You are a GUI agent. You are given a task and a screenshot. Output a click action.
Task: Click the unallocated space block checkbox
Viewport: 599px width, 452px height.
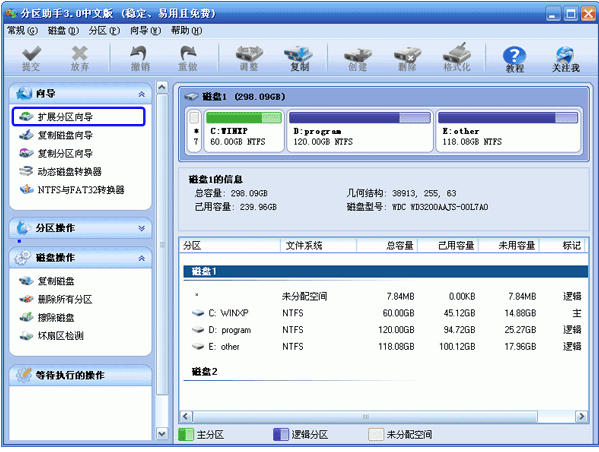(x=194, y=118)
